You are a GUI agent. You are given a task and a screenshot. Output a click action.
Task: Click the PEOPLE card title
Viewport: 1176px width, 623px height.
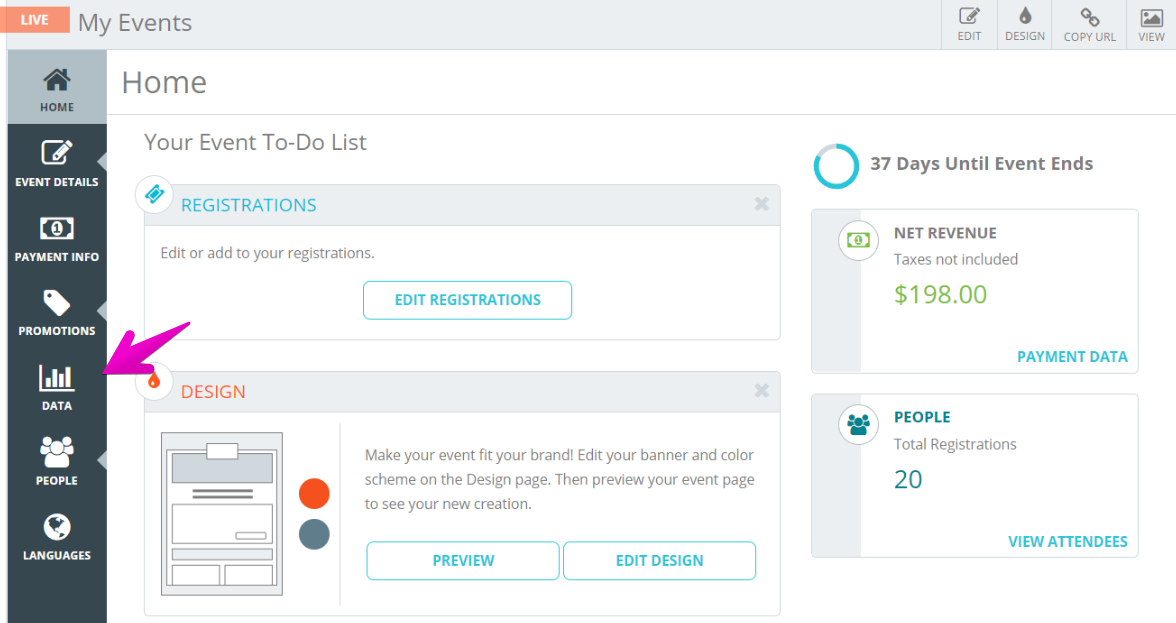[x=922, y=417]
